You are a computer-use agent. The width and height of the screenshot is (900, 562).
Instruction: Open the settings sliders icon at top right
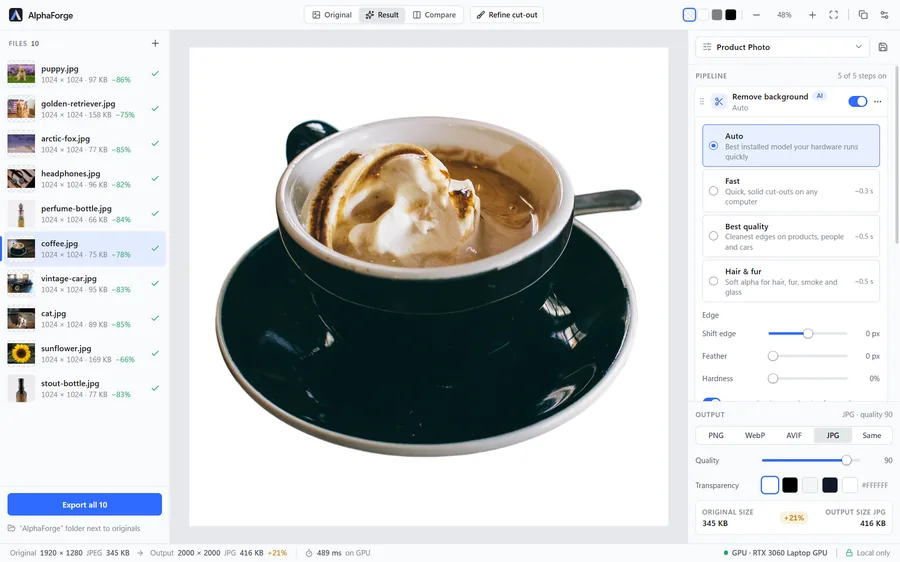click(x=885, y=15)
